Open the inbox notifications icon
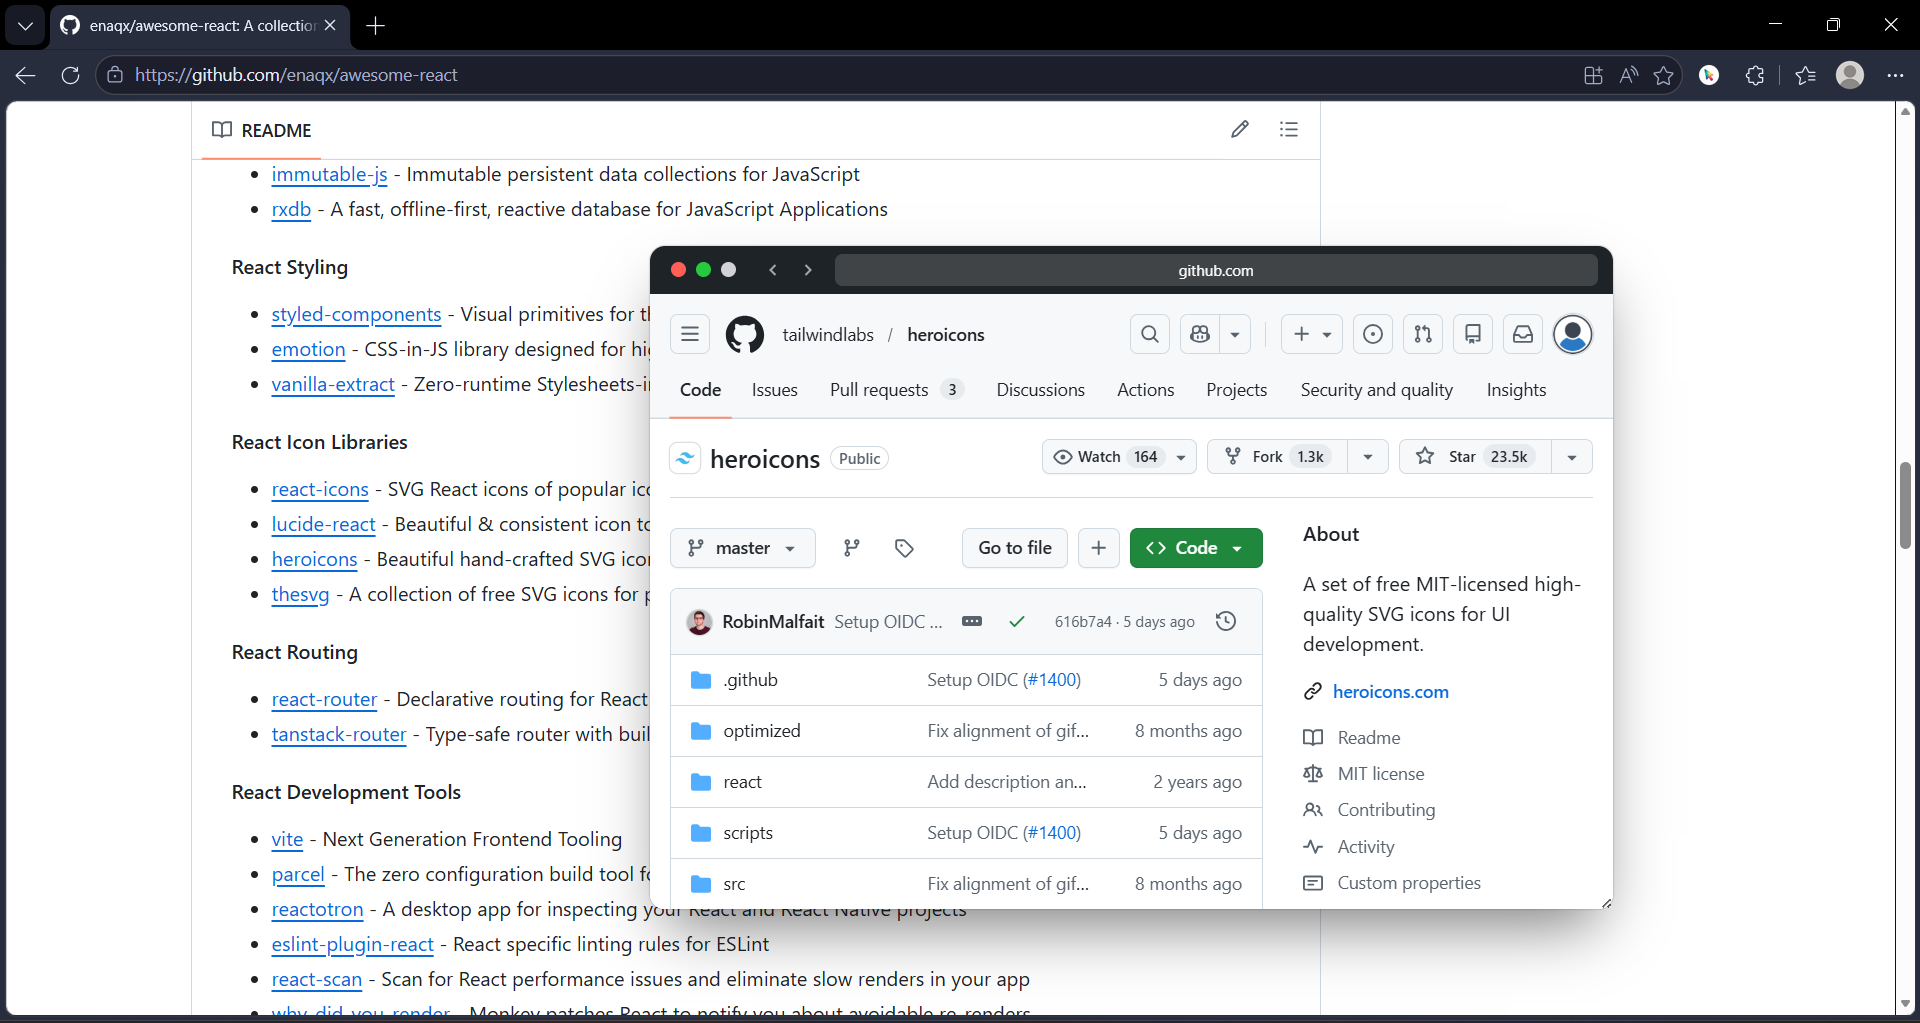The height and width of the screenshot is (1023, 1920). 1523,334
